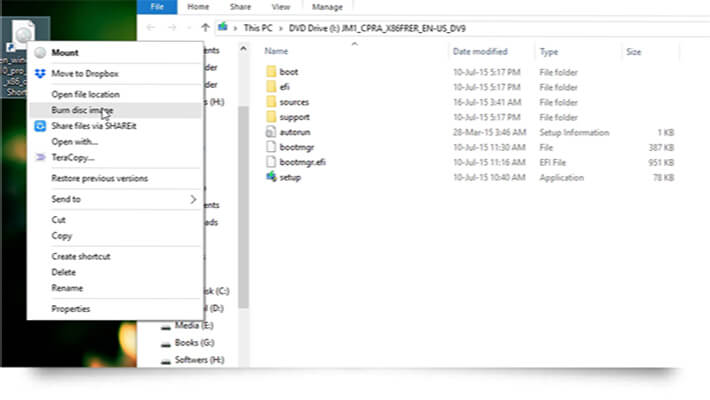This screenshot has height=400, width=710.
Task: Select Media (E:) in navigation pane
Action: click(x=194, y=325)
